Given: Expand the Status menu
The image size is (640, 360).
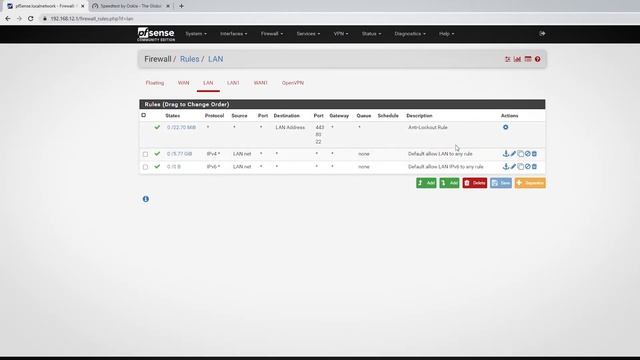Looking at the screenshot, I should [371, 34].
